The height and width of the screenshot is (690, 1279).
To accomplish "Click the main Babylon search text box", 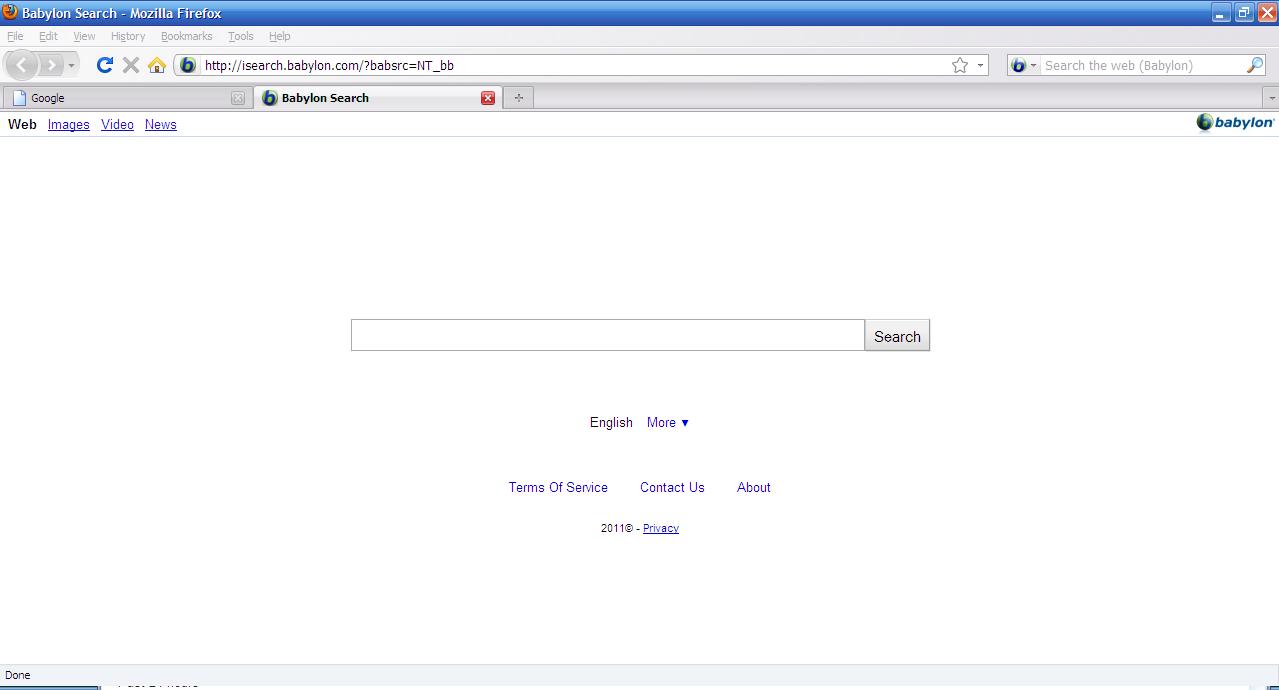I will [607, 336].
